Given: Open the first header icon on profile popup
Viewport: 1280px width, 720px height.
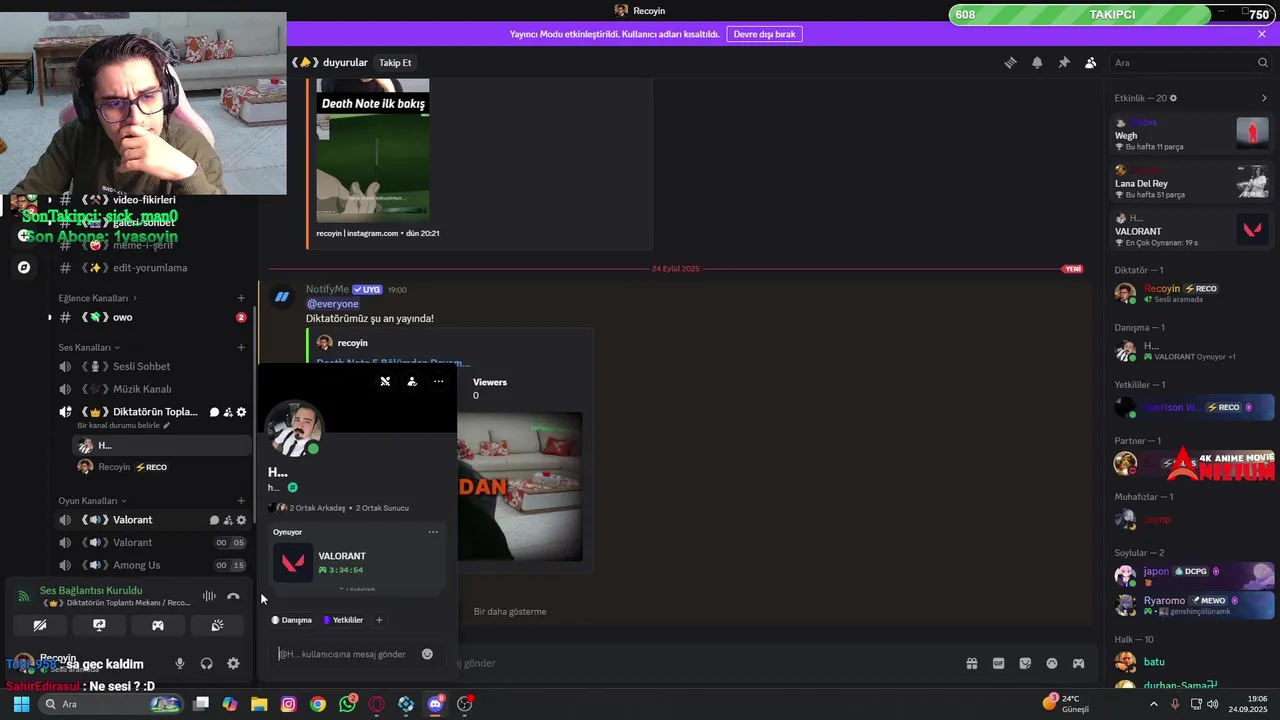Looking at the screenshot, I should [x=385, y=381].
